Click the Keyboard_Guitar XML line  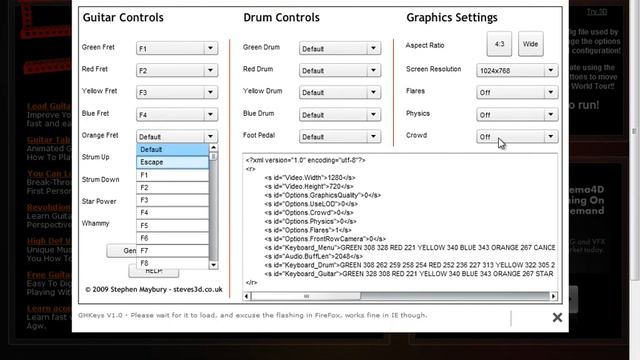pos(409,273)
